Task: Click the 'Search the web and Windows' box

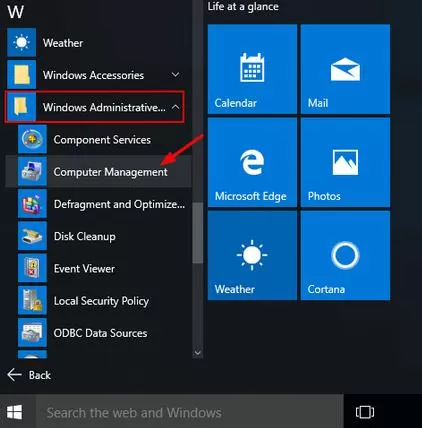Action: click(x=189, y=412)
